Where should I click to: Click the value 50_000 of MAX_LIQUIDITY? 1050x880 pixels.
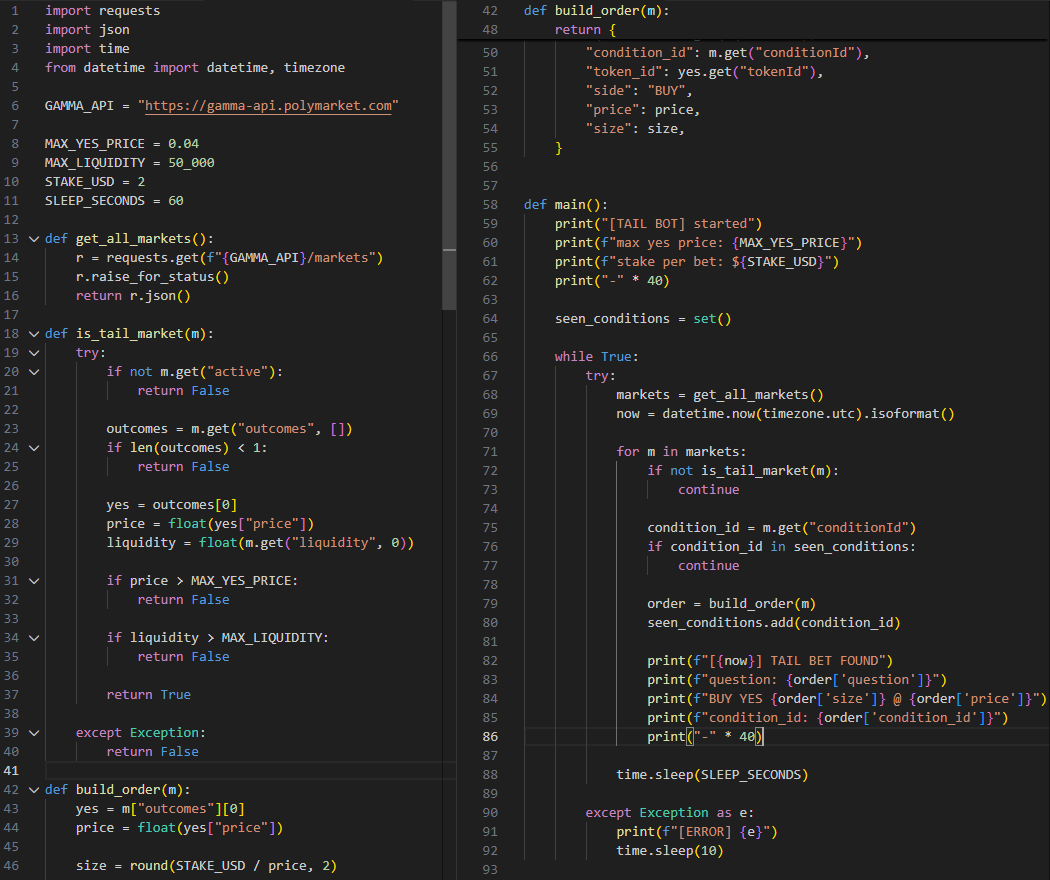point(192,163)
